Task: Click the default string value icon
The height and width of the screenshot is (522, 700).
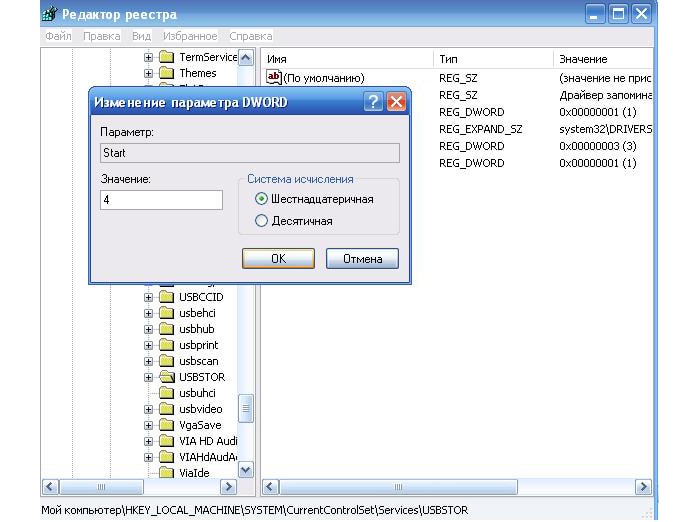Action: [x=274, y=78]
